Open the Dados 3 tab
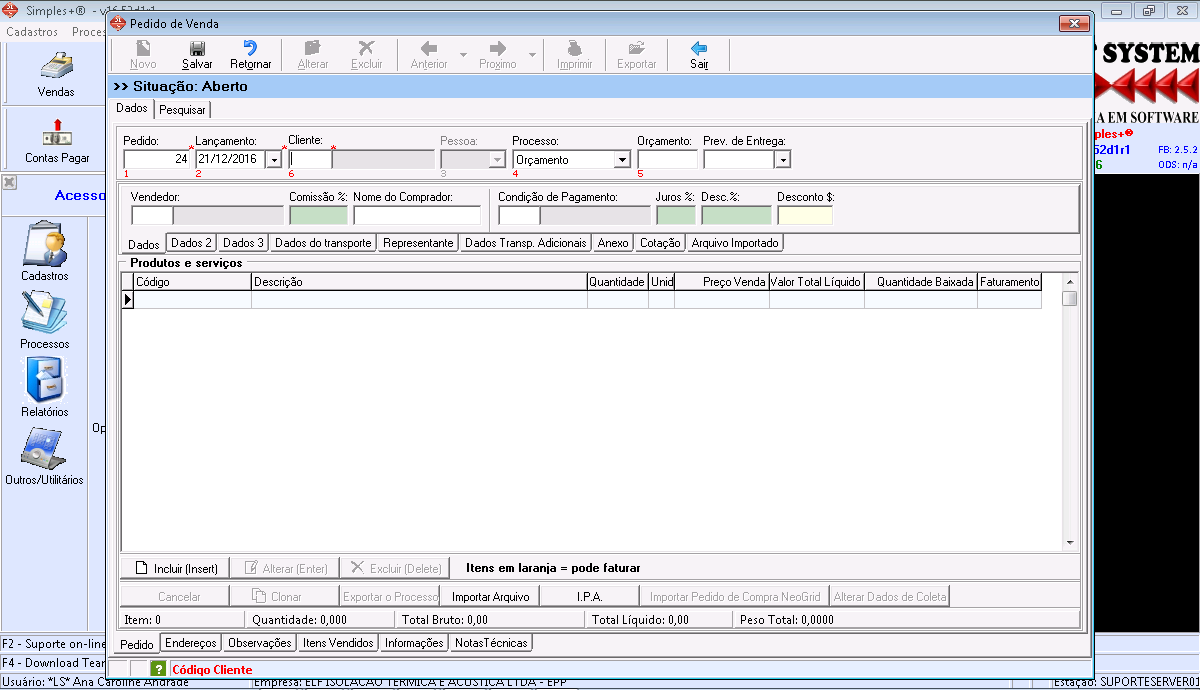 click(243, 243)
